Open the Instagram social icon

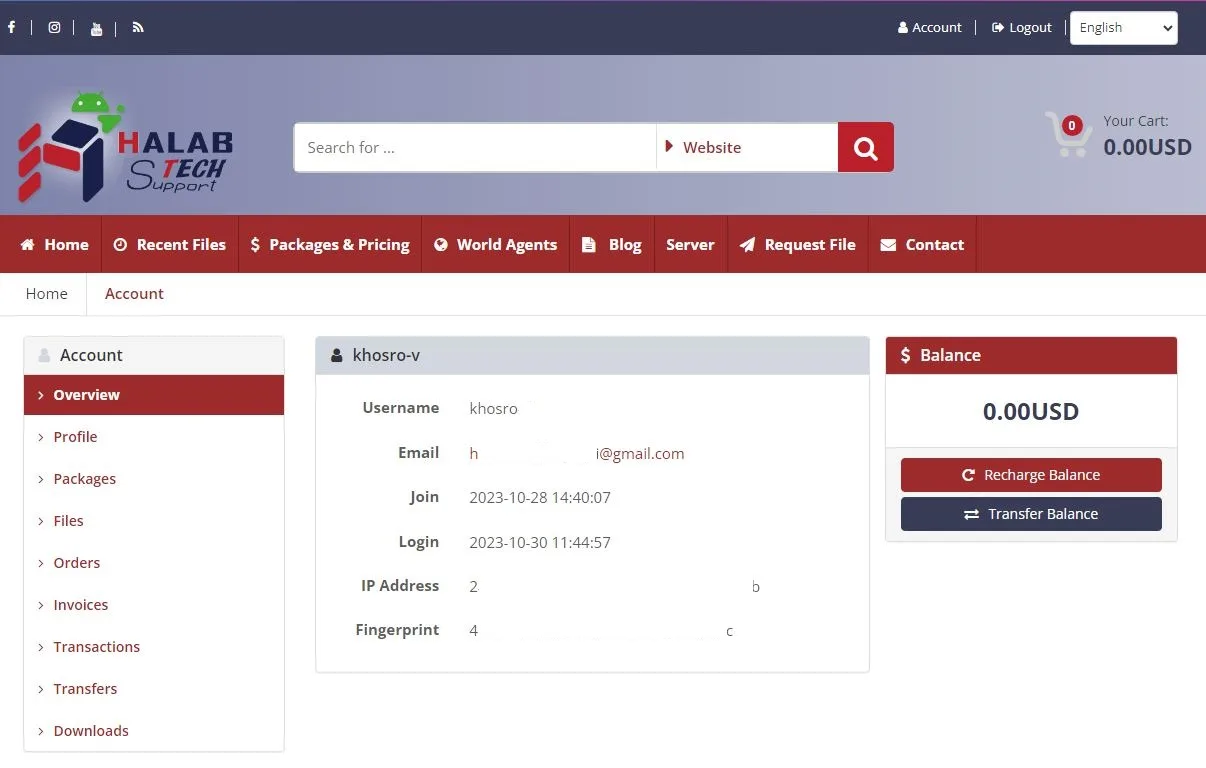click(x=54, y=28)
